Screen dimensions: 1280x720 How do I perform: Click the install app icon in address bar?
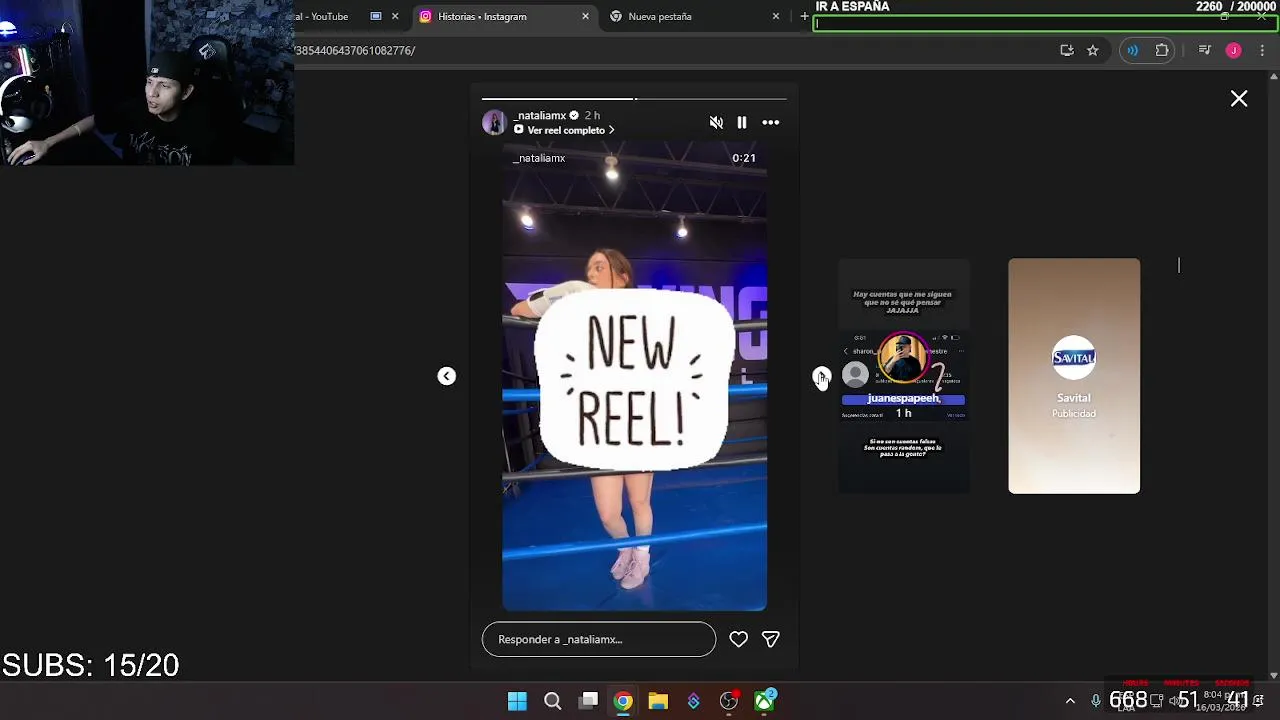tap(1067, 50)
